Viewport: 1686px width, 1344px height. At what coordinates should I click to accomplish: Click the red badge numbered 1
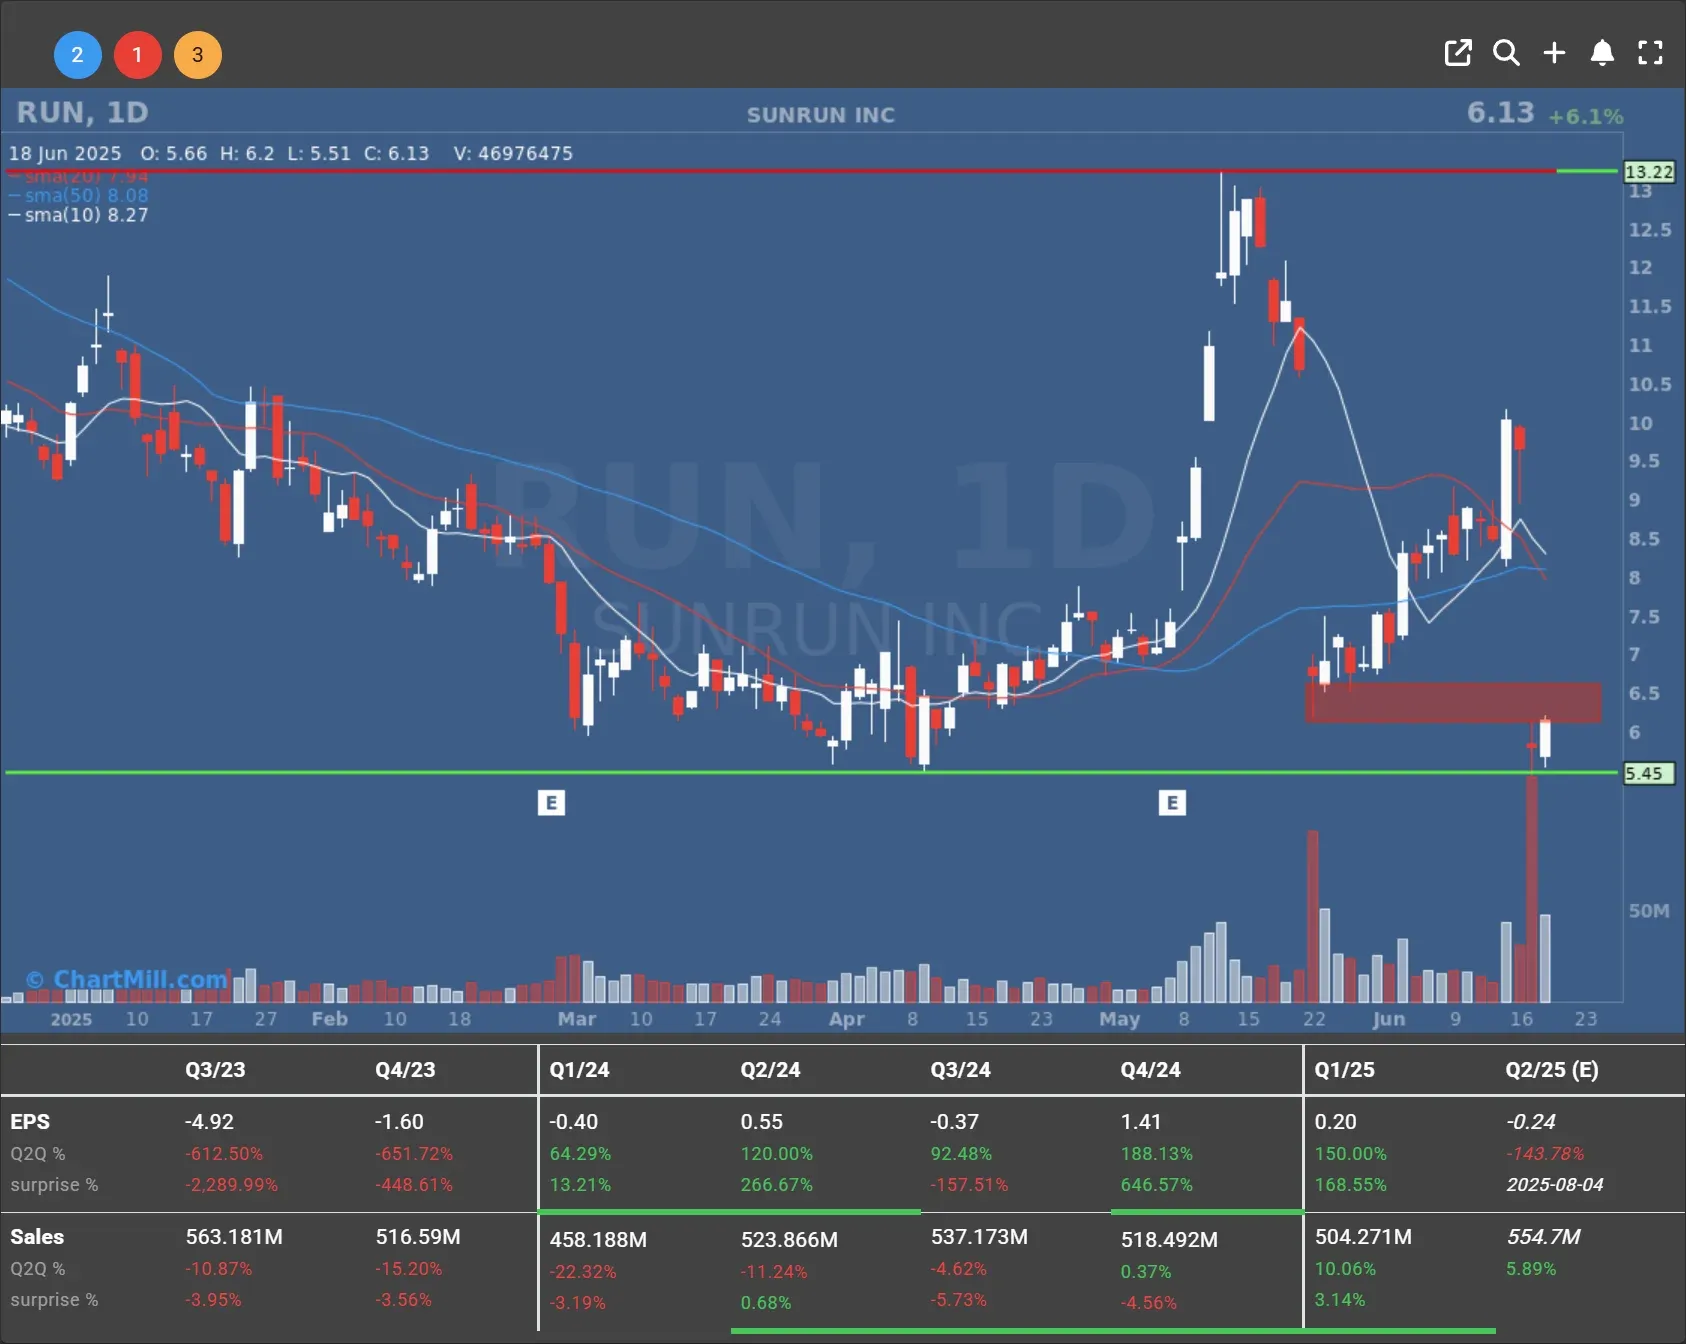point(137,55)
